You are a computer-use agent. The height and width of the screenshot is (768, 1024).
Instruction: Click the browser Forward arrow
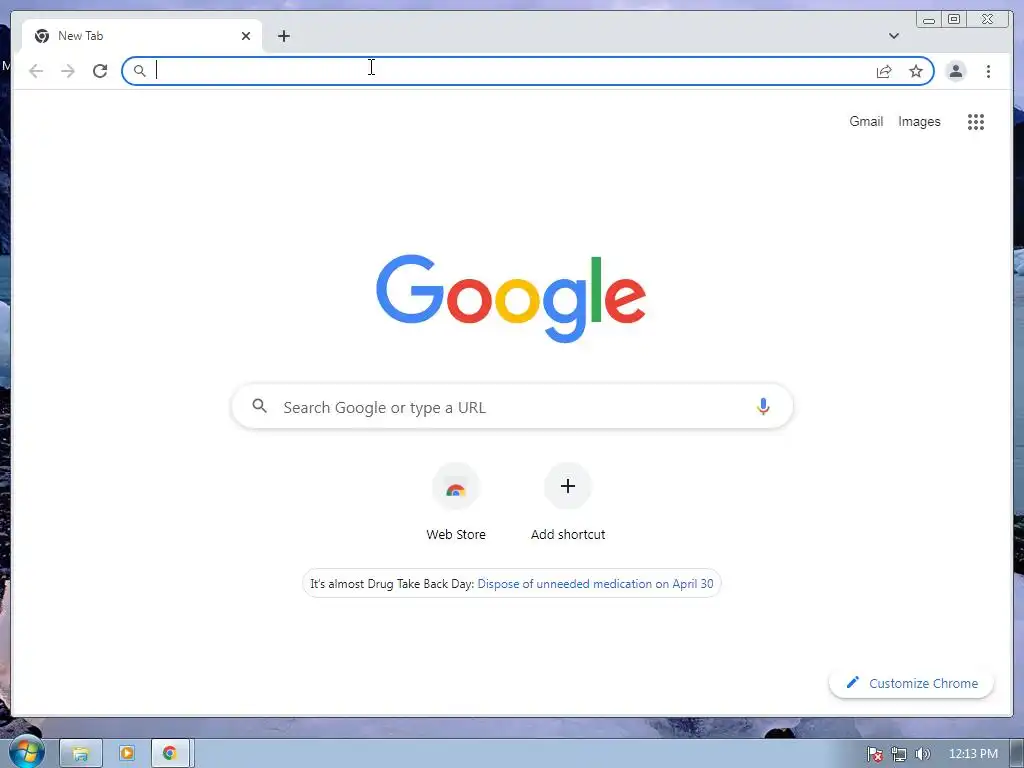[68, 71]
